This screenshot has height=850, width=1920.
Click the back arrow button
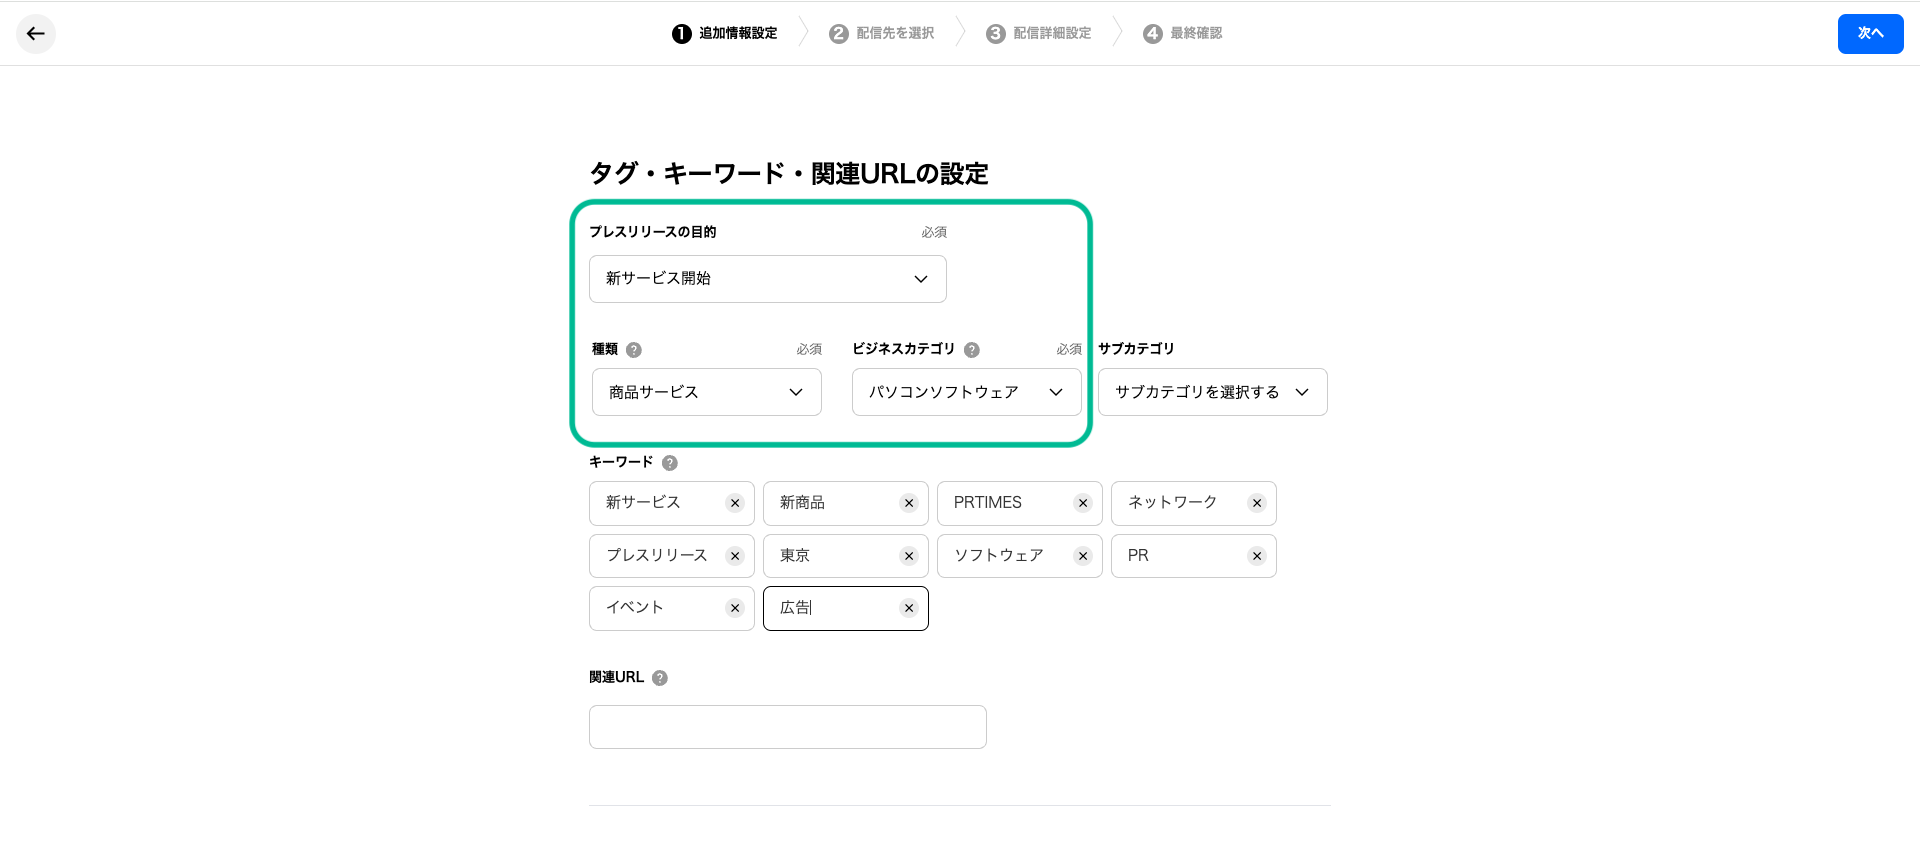36,34
